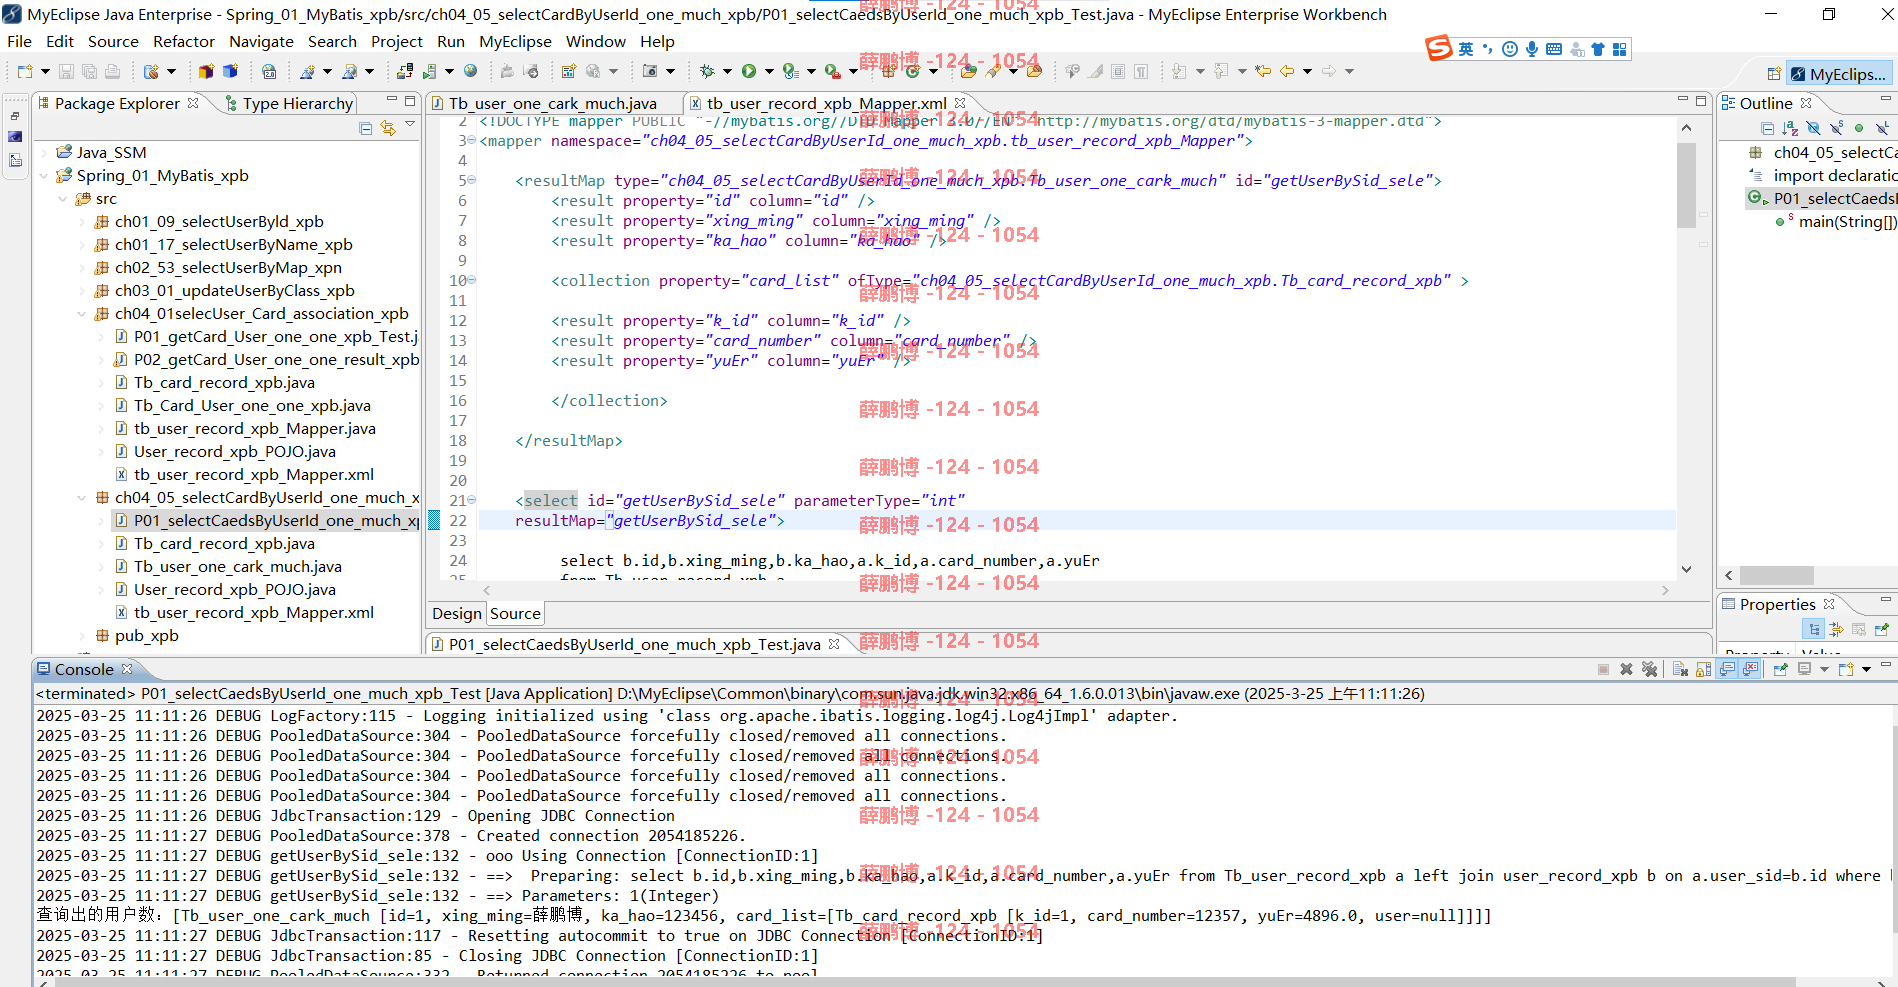The image size is (1898, 987).
Task: Toggle Show Console on standard out change
Action: pos(1727,669)
